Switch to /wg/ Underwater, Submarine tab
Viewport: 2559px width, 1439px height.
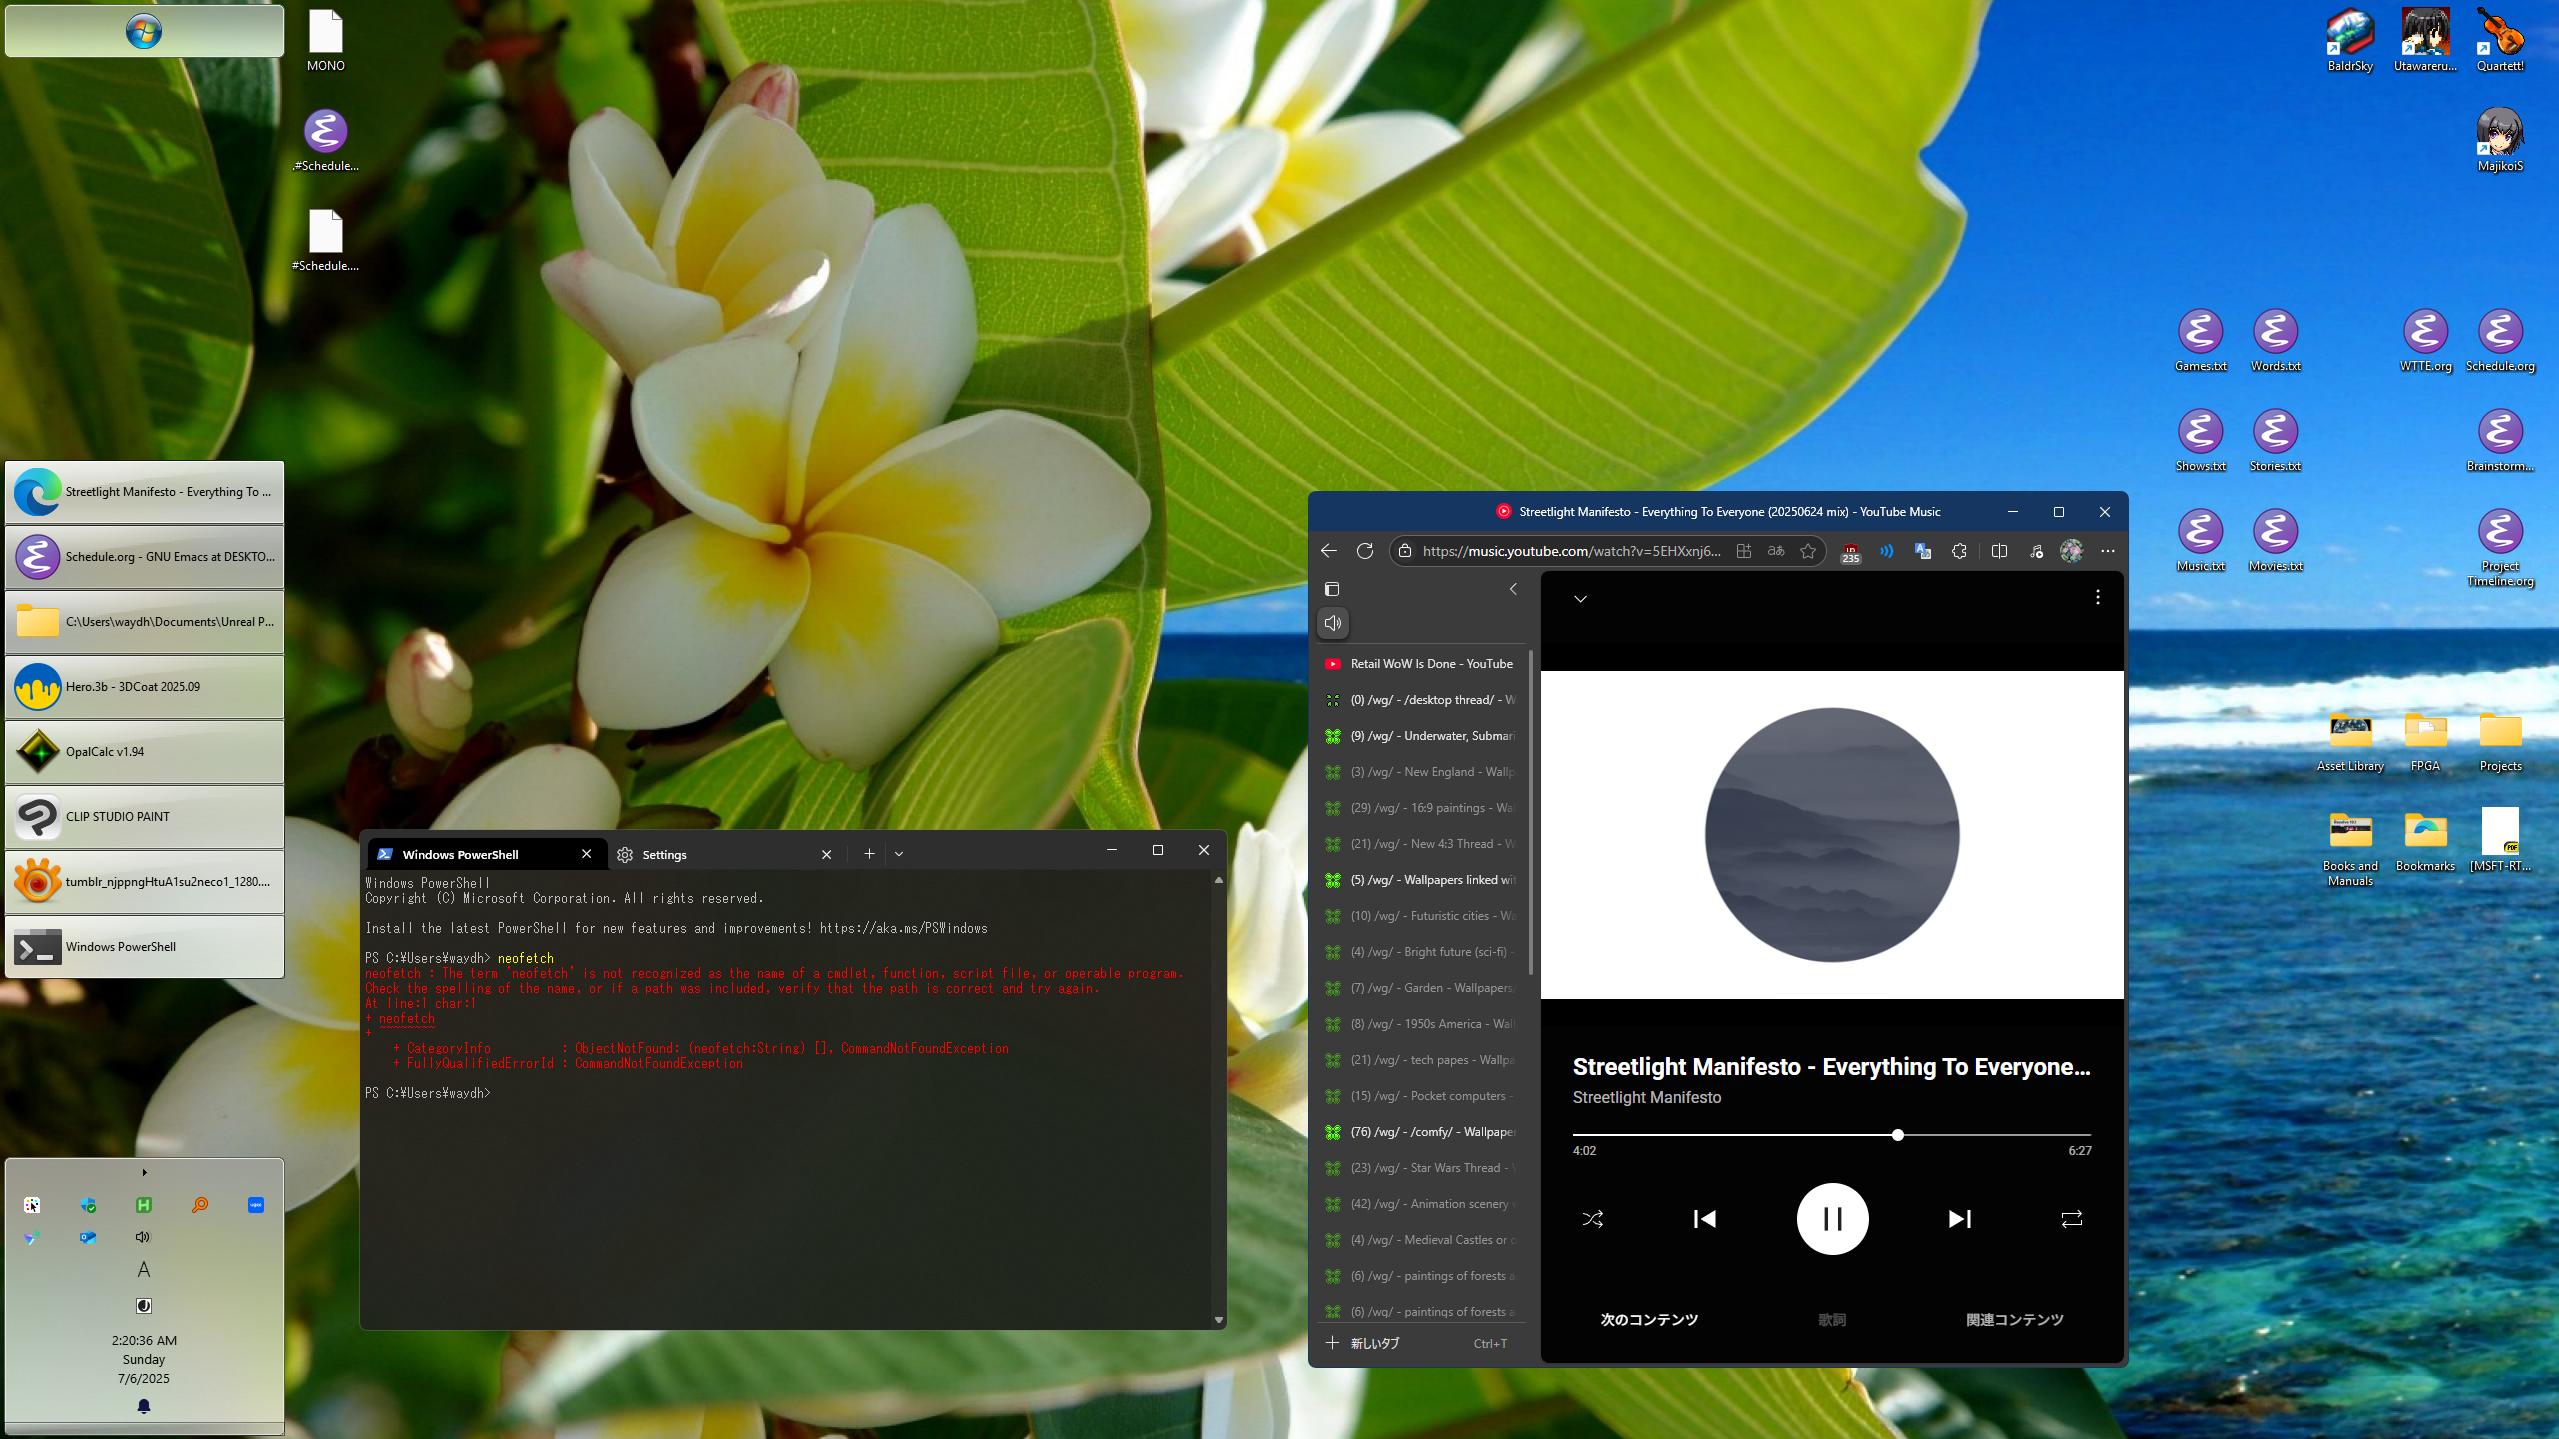coord(1420,735)
